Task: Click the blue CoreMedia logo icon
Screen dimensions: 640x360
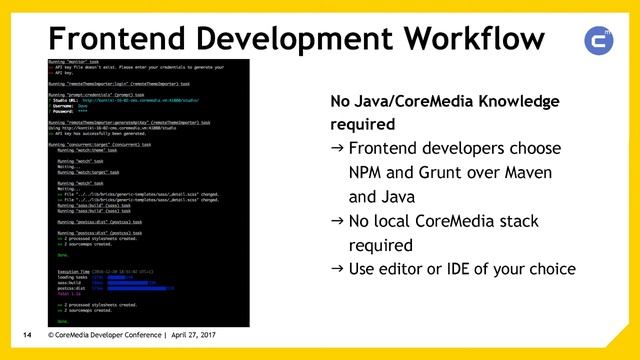Action: click(598, 40)
